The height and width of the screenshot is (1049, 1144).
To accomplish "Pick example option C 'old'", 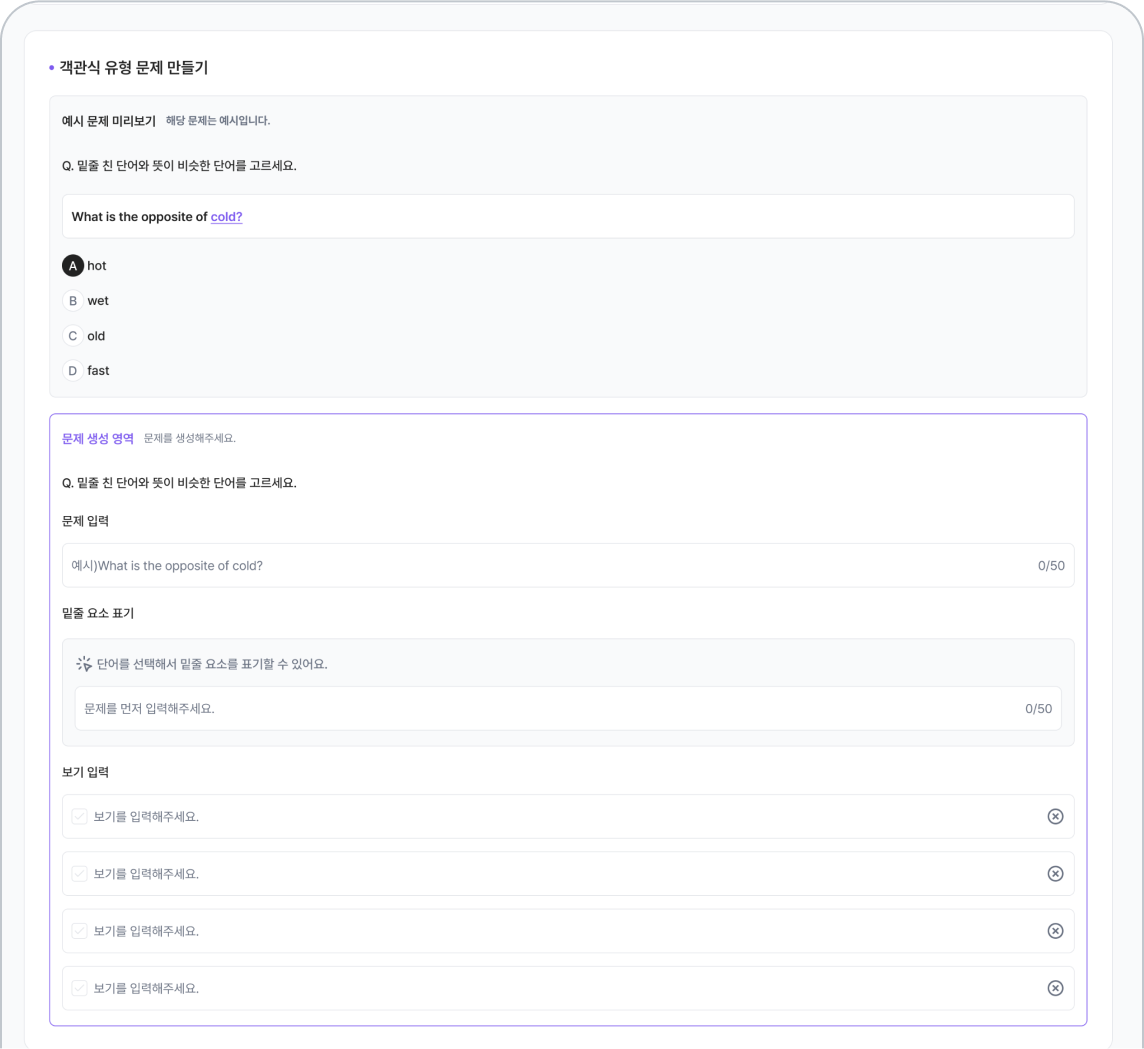I will tap(73, 336).
